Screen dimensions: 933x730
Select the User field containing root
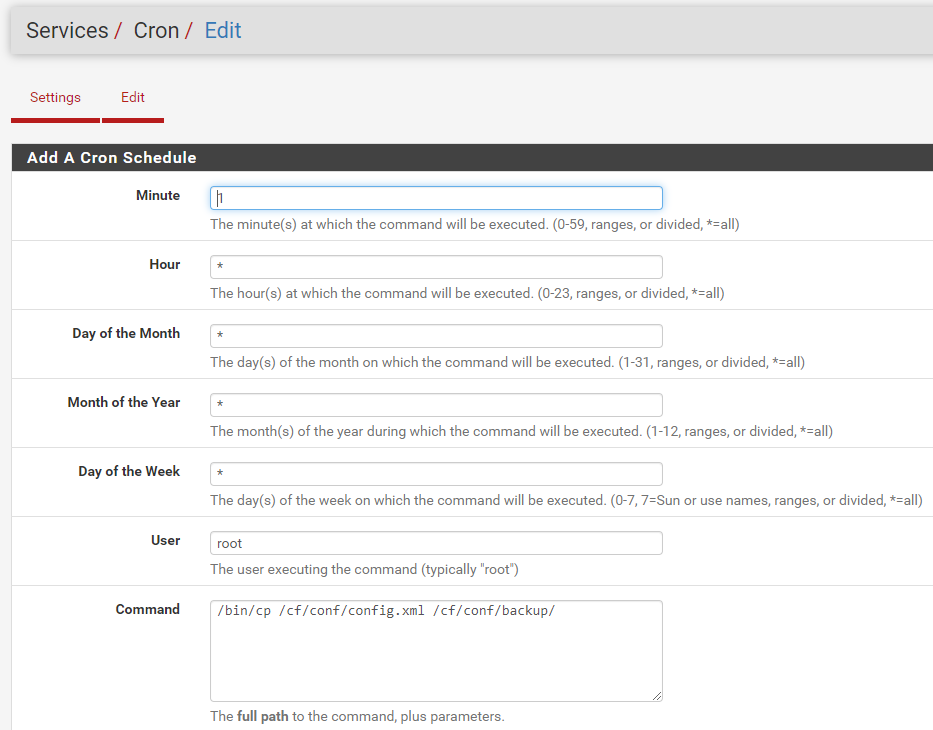coord(436,543)
